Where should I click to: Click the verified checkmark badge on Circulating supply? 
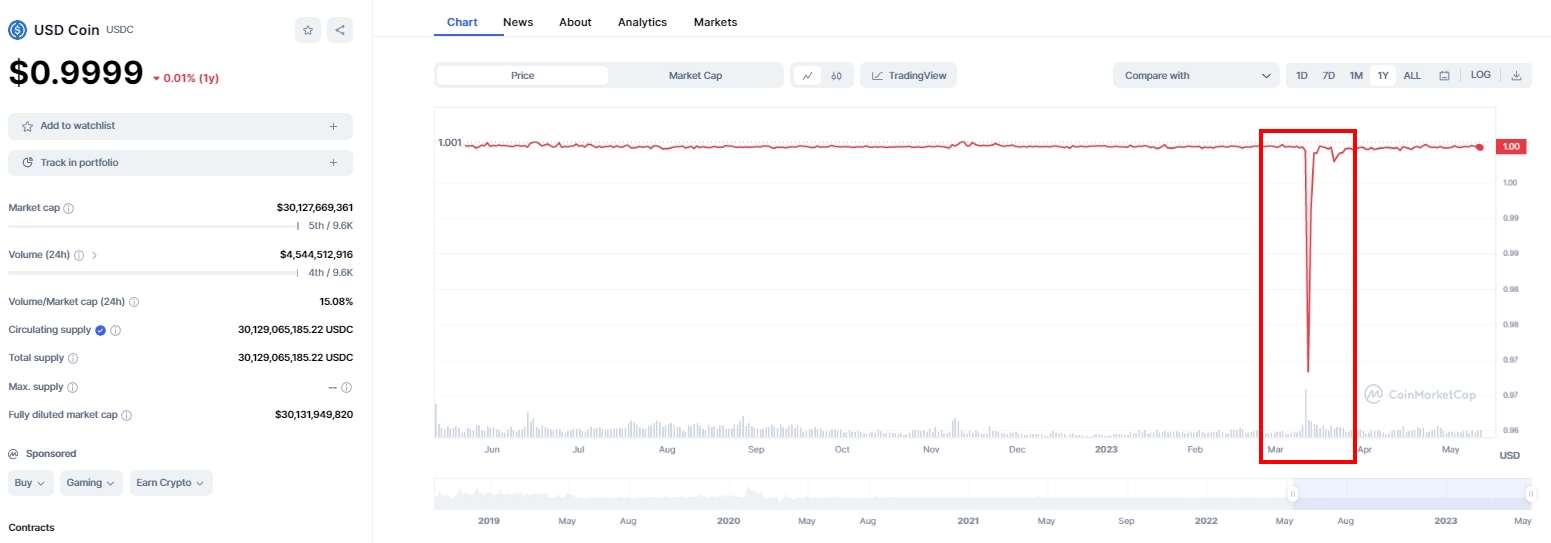100,330
